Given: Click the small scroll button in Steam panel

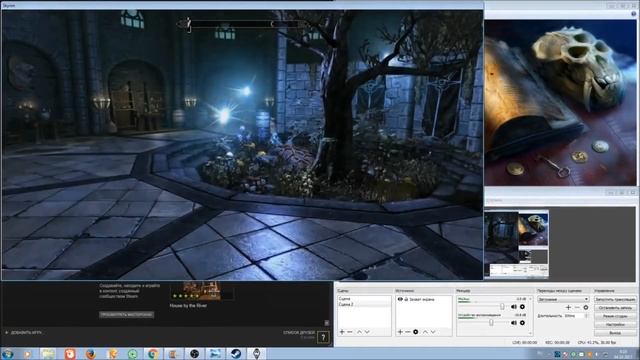Looking at the screenshot, I should (x=327, y=323).
